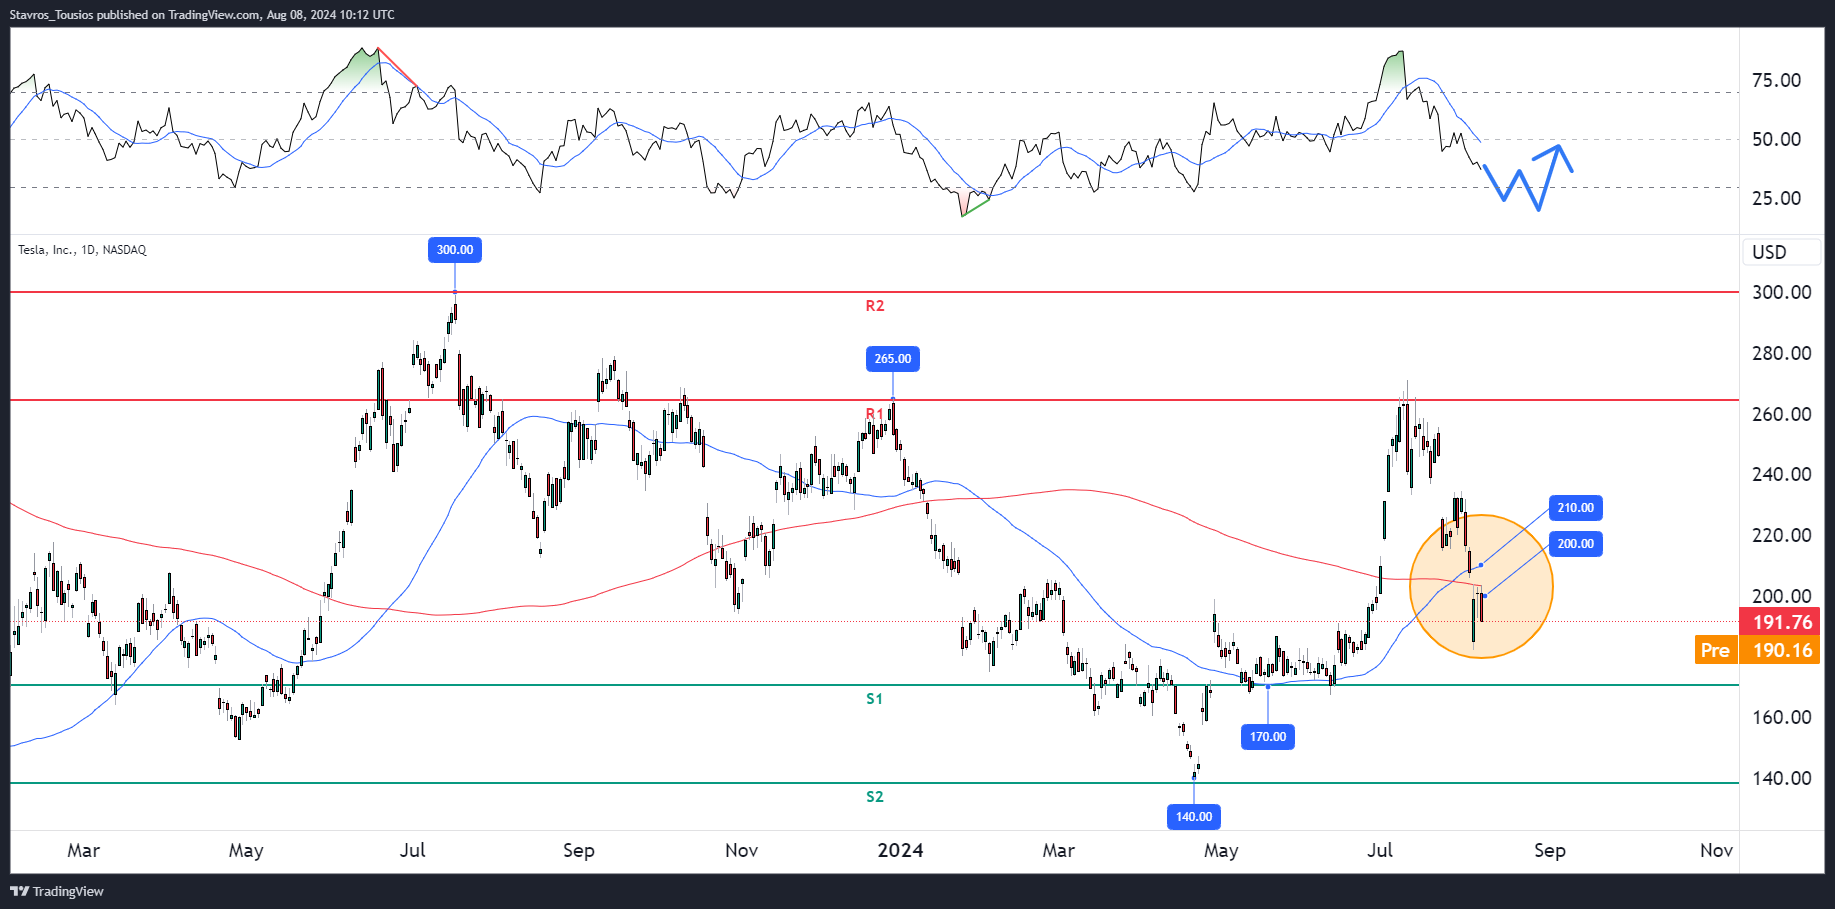Click the 191.76 last price tag
Image resolution: width=1835 pixels, height=909 pixels.
[x=1782, y=622]
